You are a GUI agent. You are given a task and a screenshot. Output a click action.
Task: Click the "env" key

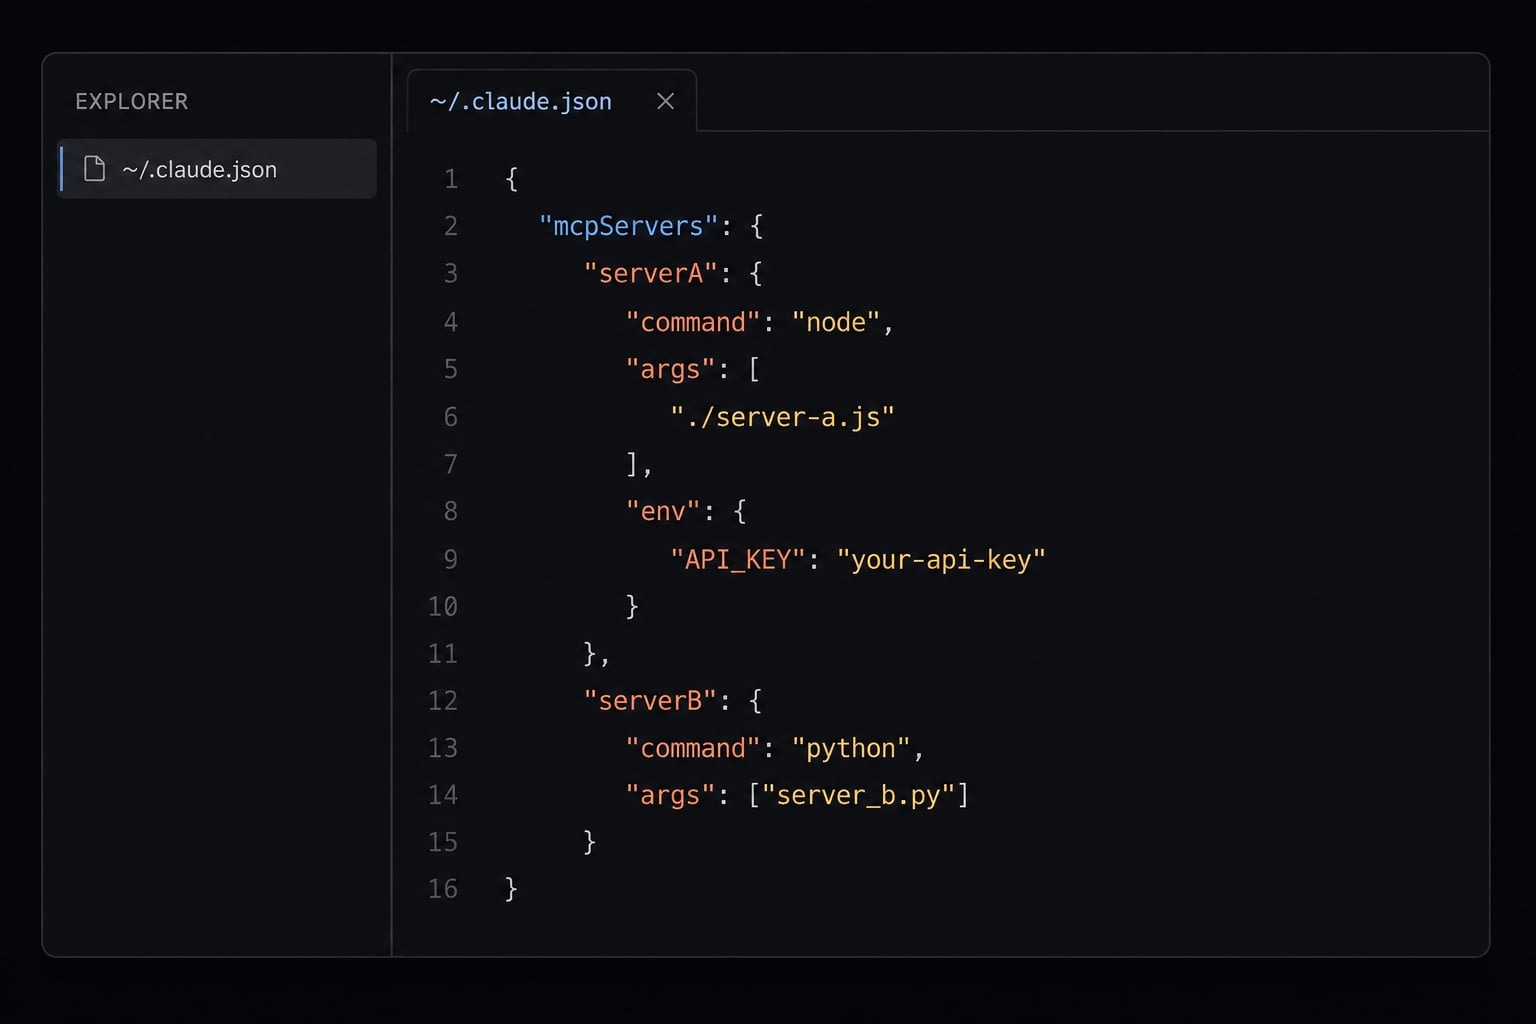click(x=663, y=511)
